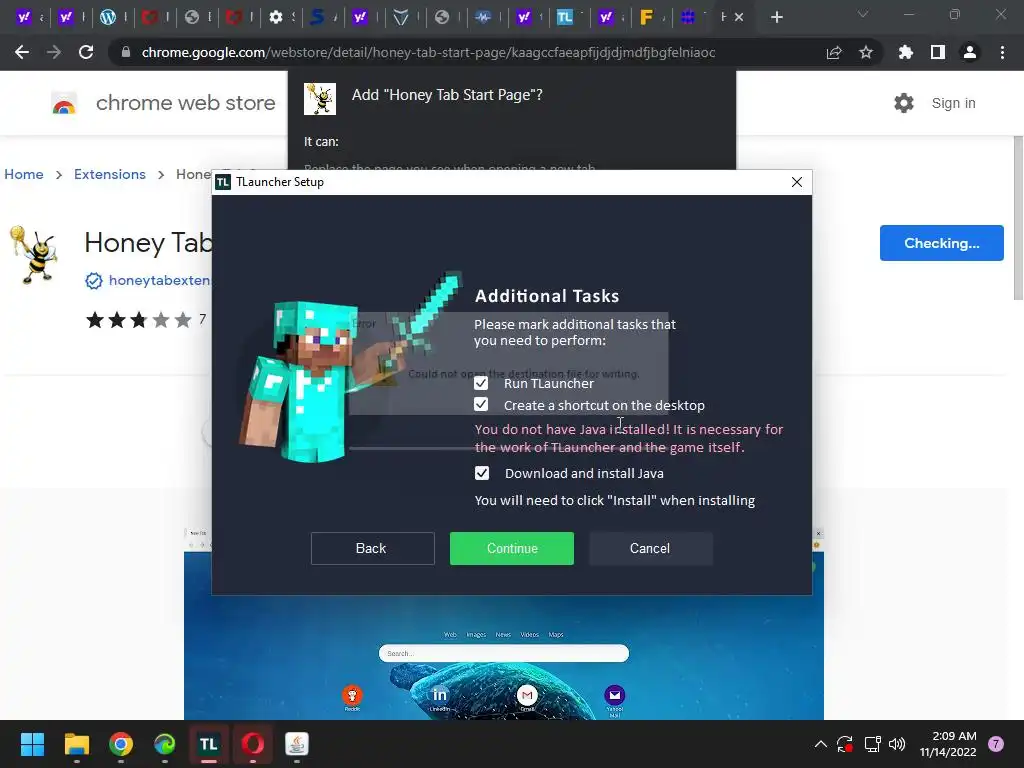
Task: Close the active Honey Tab tab
Action: [x=739, y=18]
